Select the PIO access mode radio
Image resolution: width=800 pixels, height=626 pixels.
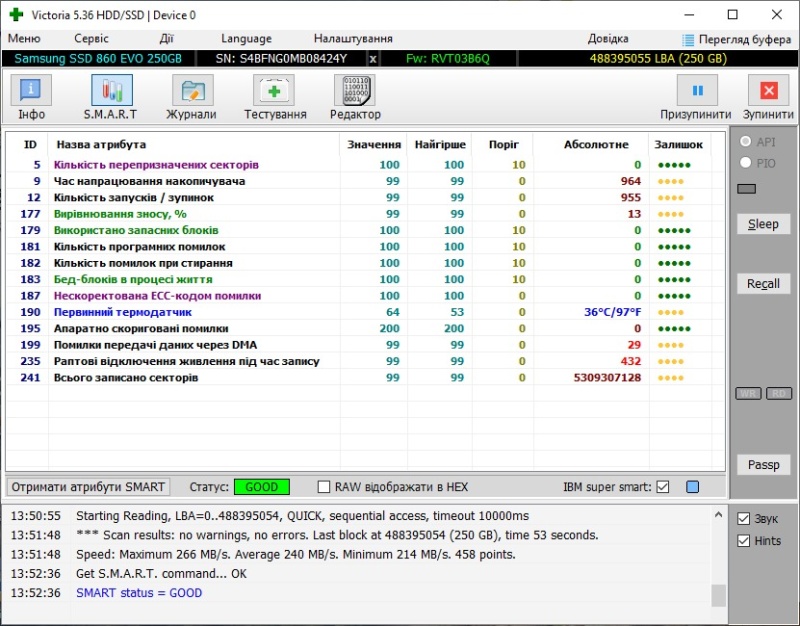coord(745,163)
